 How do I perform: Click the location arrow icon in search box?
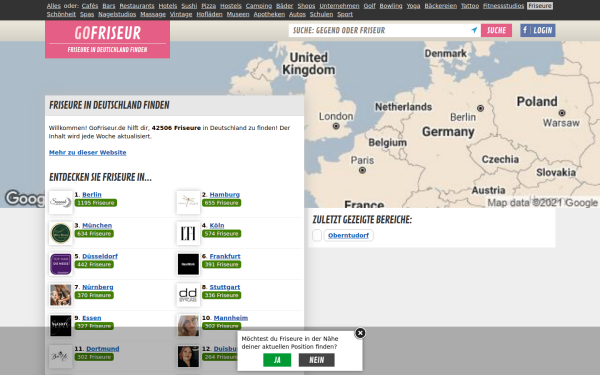click(474, 30)
